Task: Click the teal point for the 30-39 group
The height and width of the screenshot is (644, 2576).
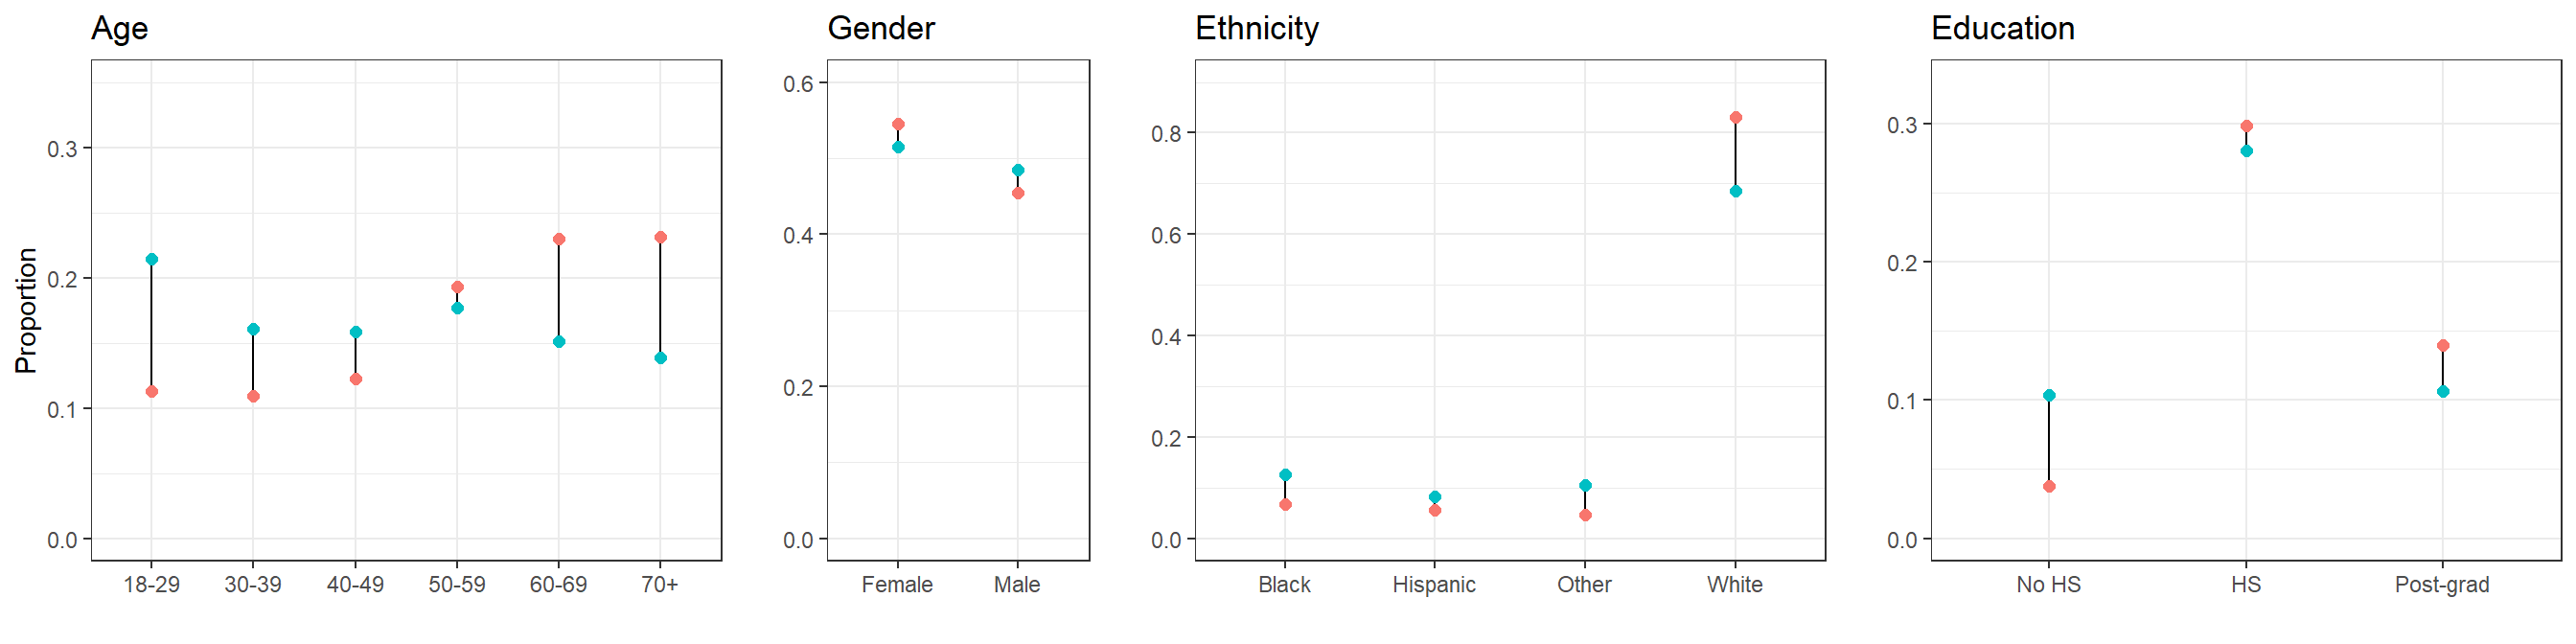Action: coord(253,330)
